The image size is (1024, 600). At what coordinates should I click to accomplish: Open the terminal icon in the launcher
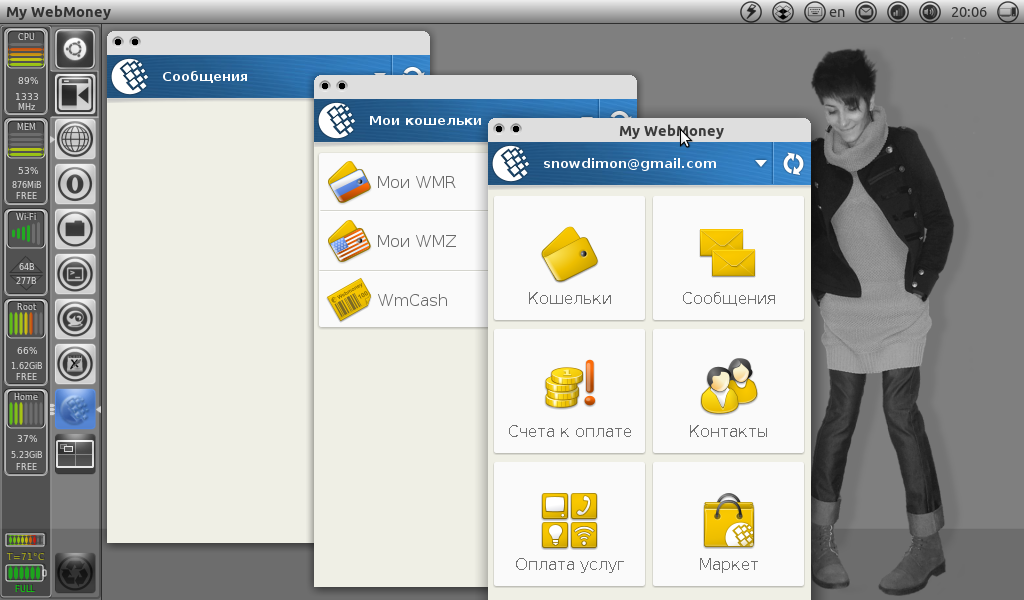[75, 274]
